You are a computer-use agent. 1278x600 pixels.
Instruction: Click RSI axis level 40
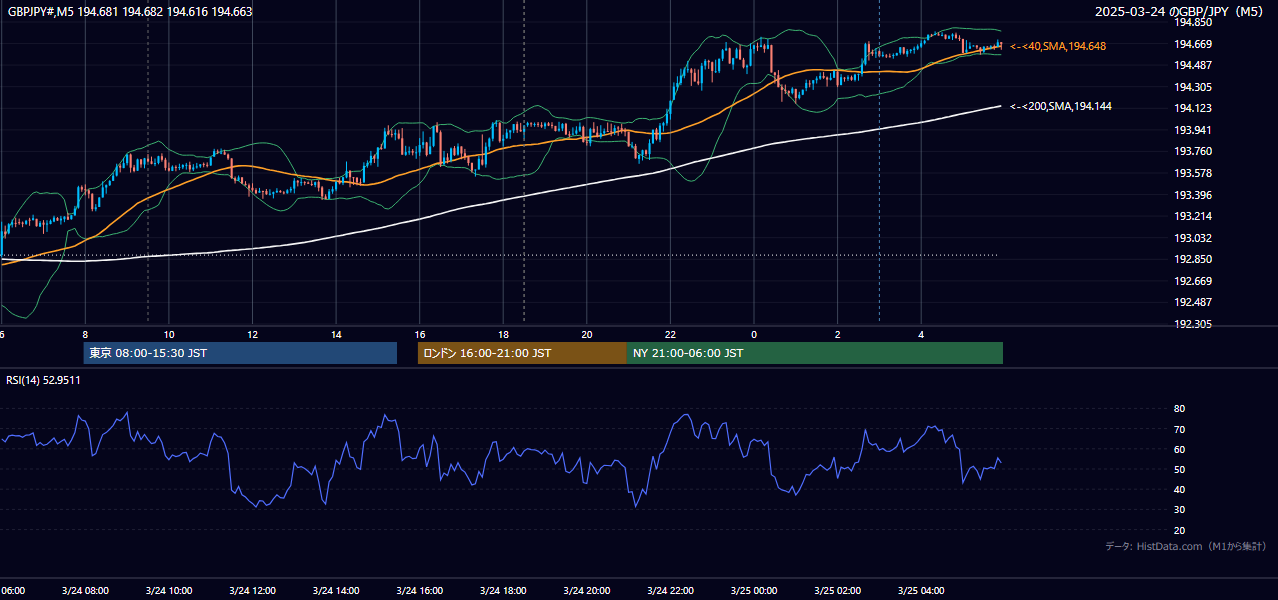tap(1180, 489)
